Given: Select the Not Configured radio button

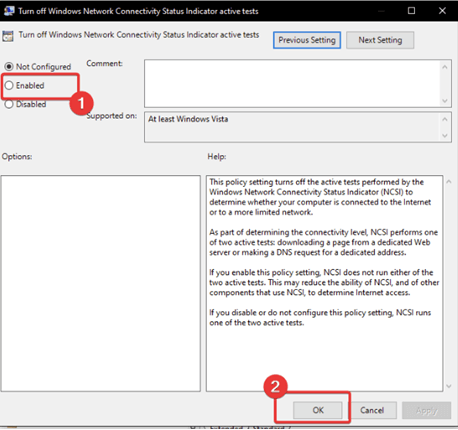Looking at the screenshot, I should [9, 67].
